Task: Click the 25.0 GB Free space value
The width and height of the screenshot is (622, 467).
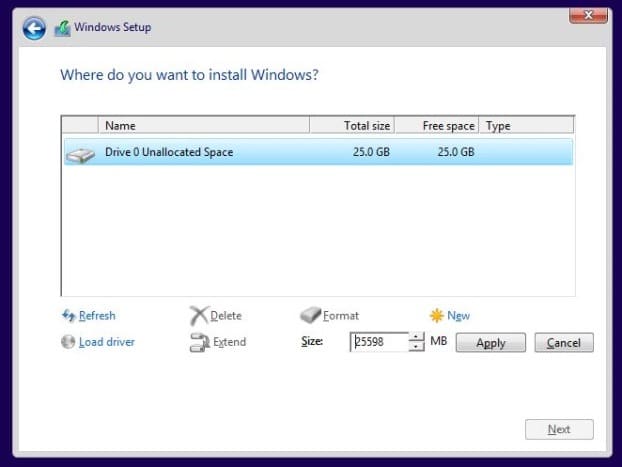Action: [x=456, y=152]
